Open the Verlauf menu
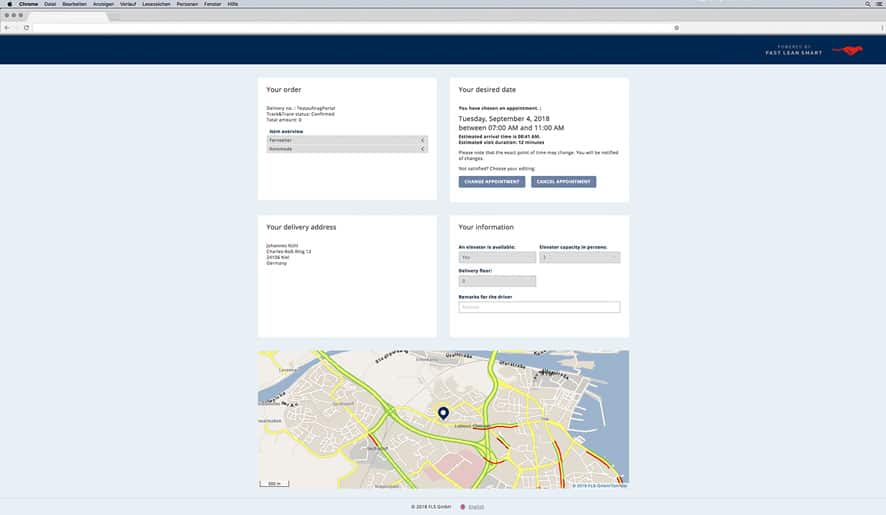 (128, 4)
